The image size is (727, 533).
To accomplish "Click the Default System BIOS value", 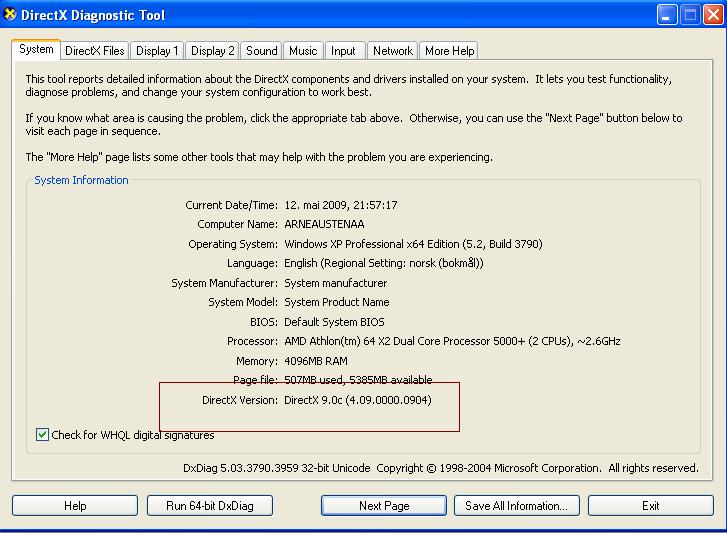I will [334, 322].
